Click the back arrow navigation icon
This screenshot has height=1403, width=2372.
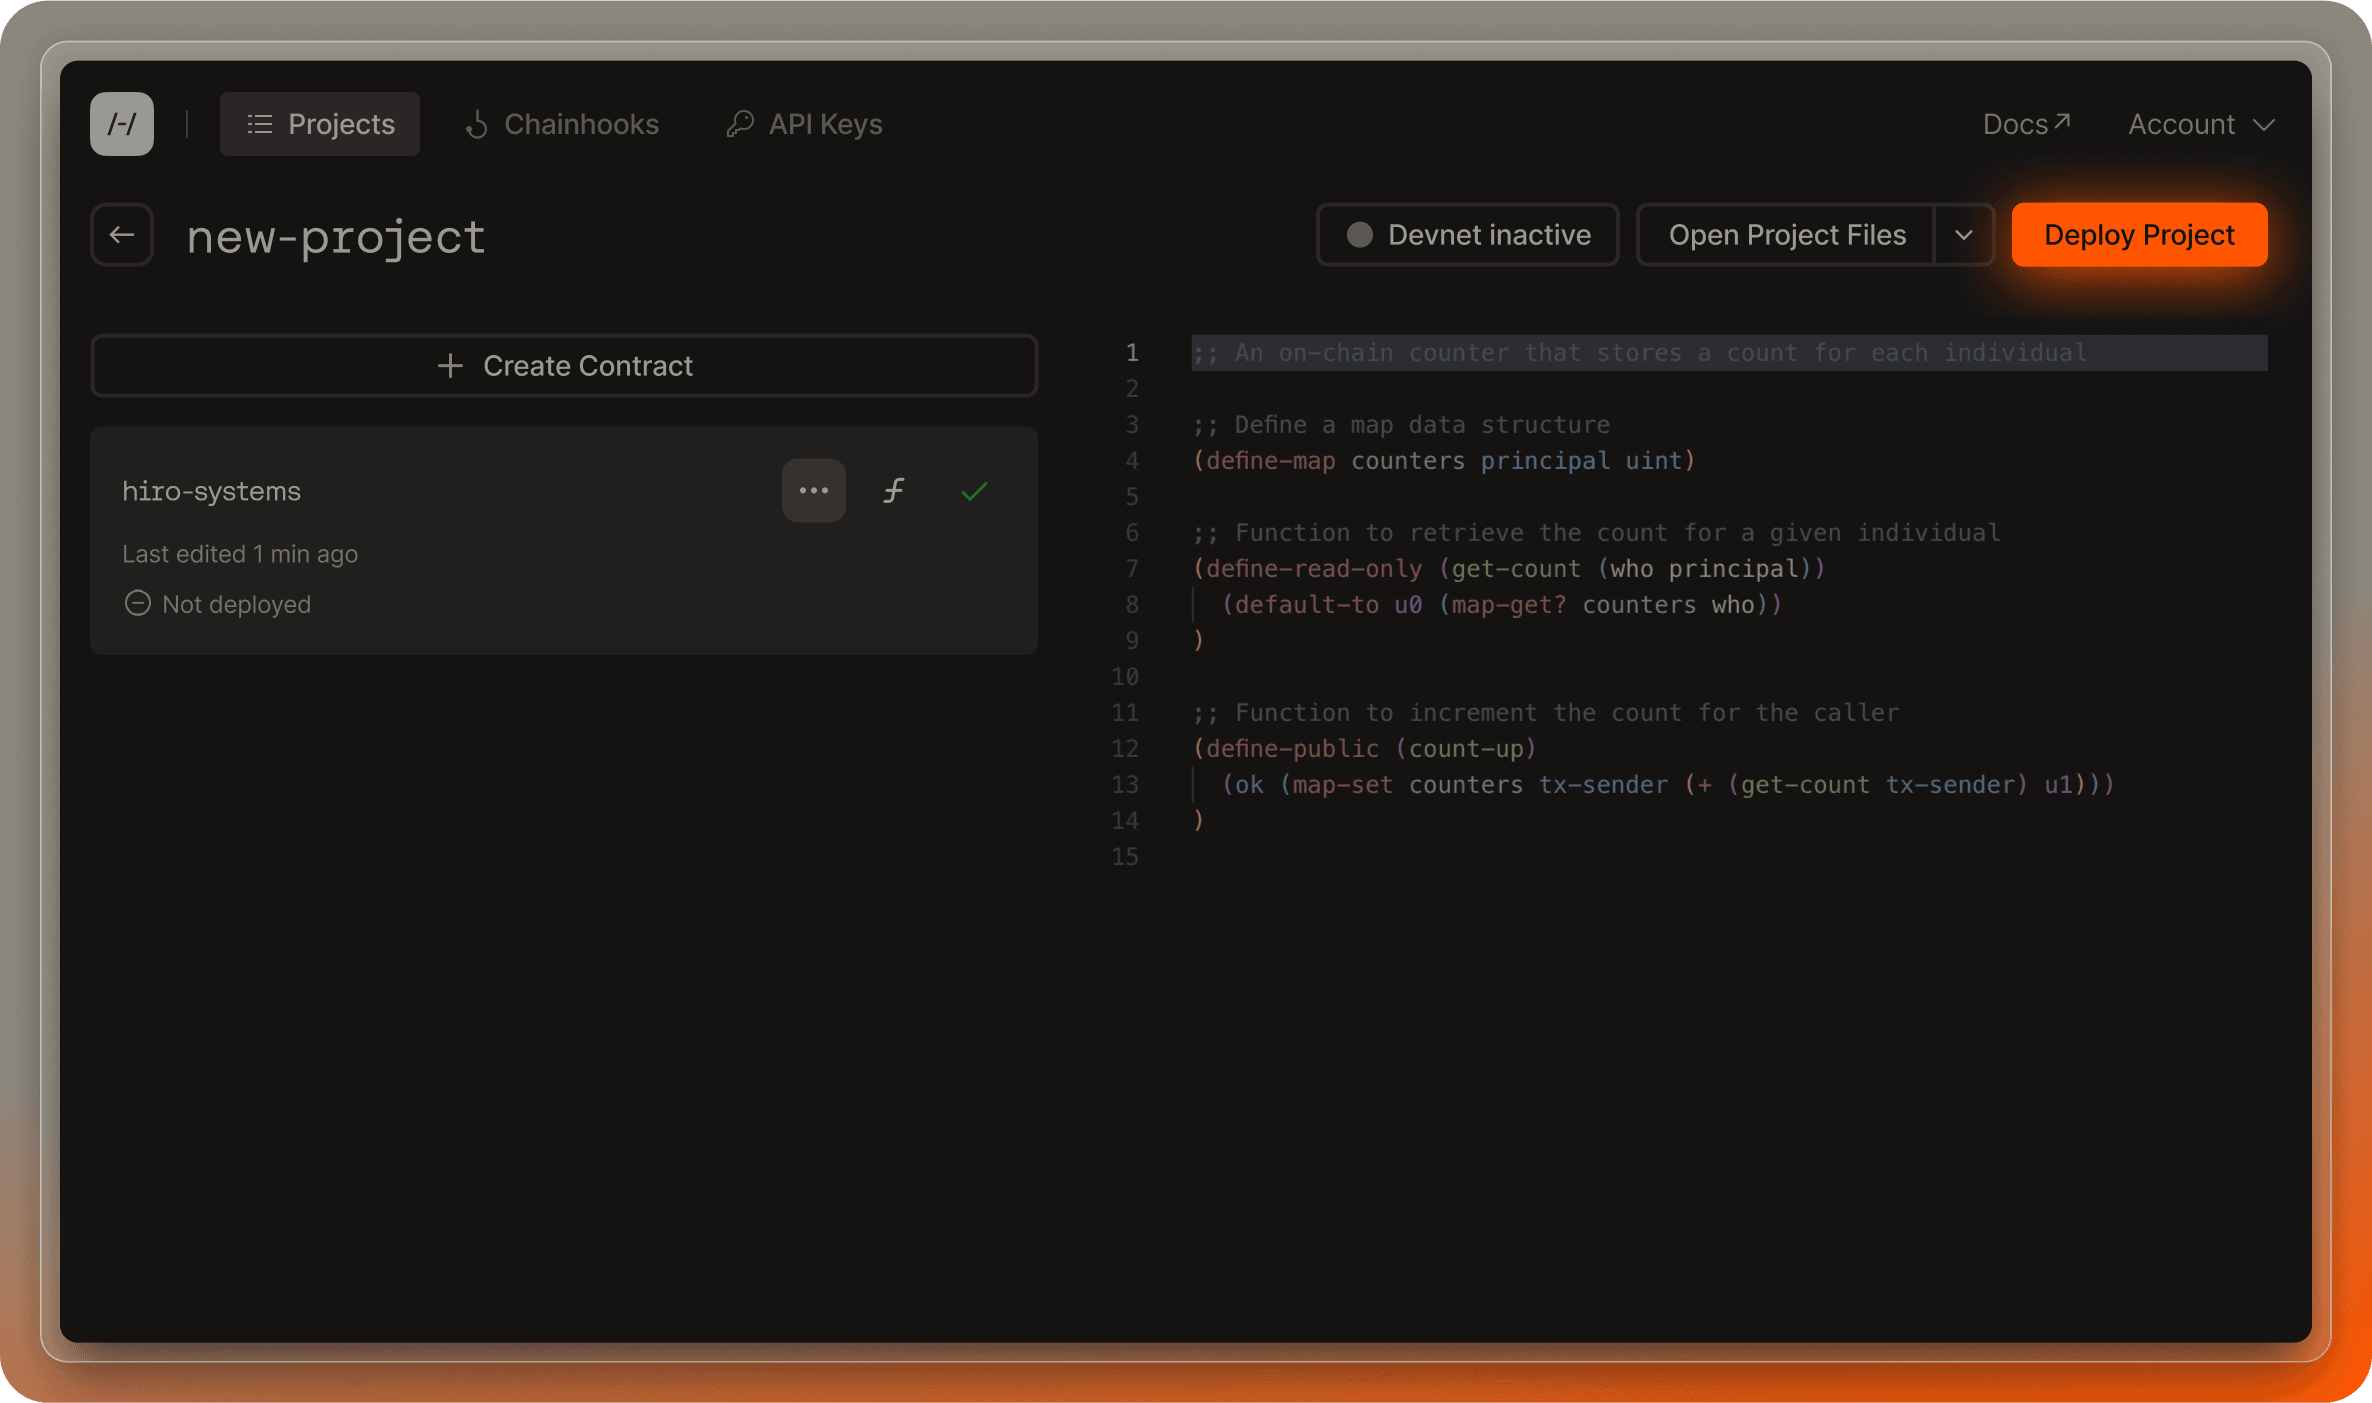tap(124, 234)
